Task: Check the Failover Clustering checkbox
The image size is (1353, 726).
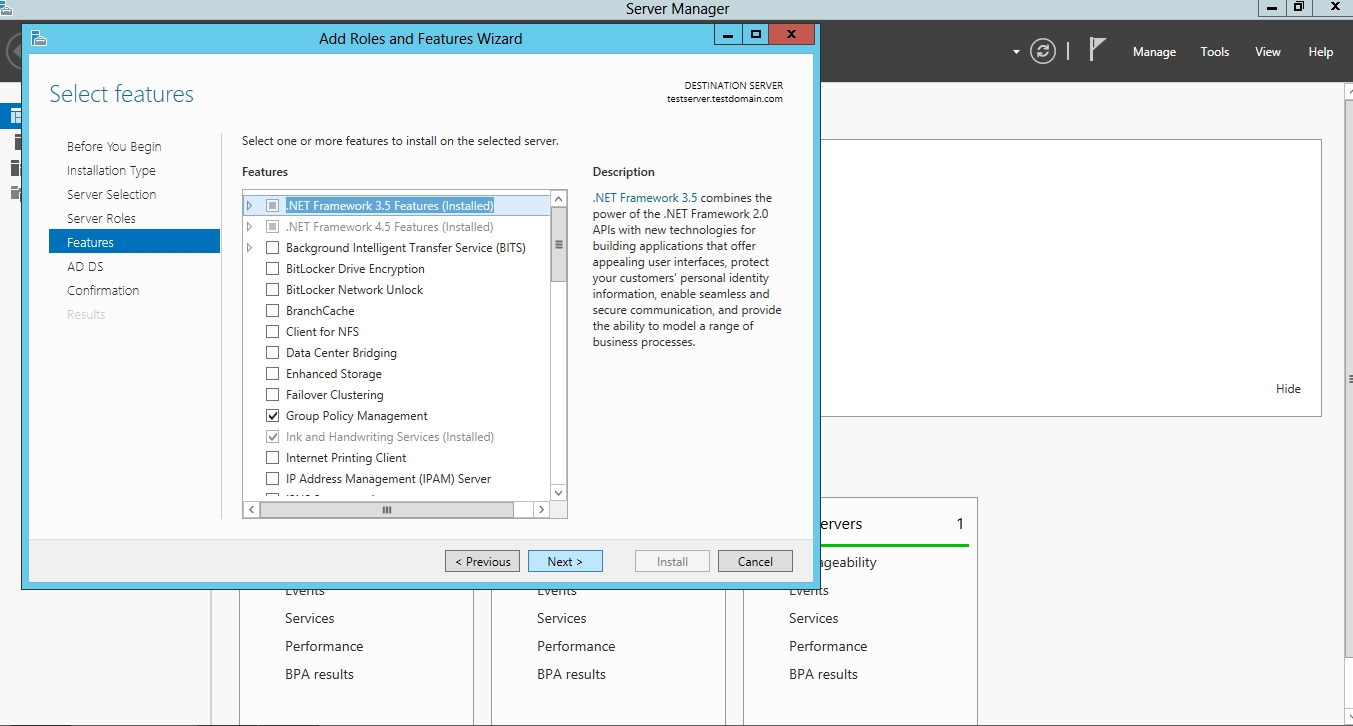Action: click(x=272, y=395)
